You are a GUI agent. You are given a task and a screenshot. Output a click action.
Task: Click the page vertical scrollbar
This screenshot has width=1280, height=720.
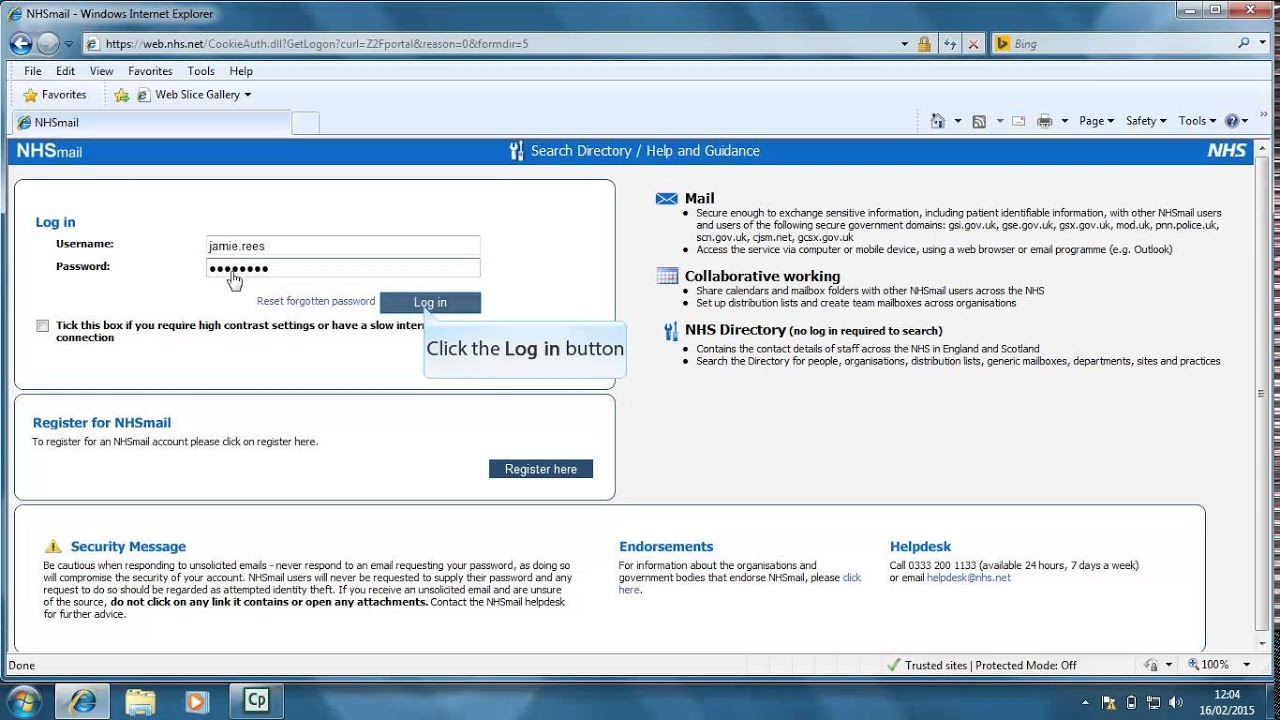click(x=1262, y=395)
